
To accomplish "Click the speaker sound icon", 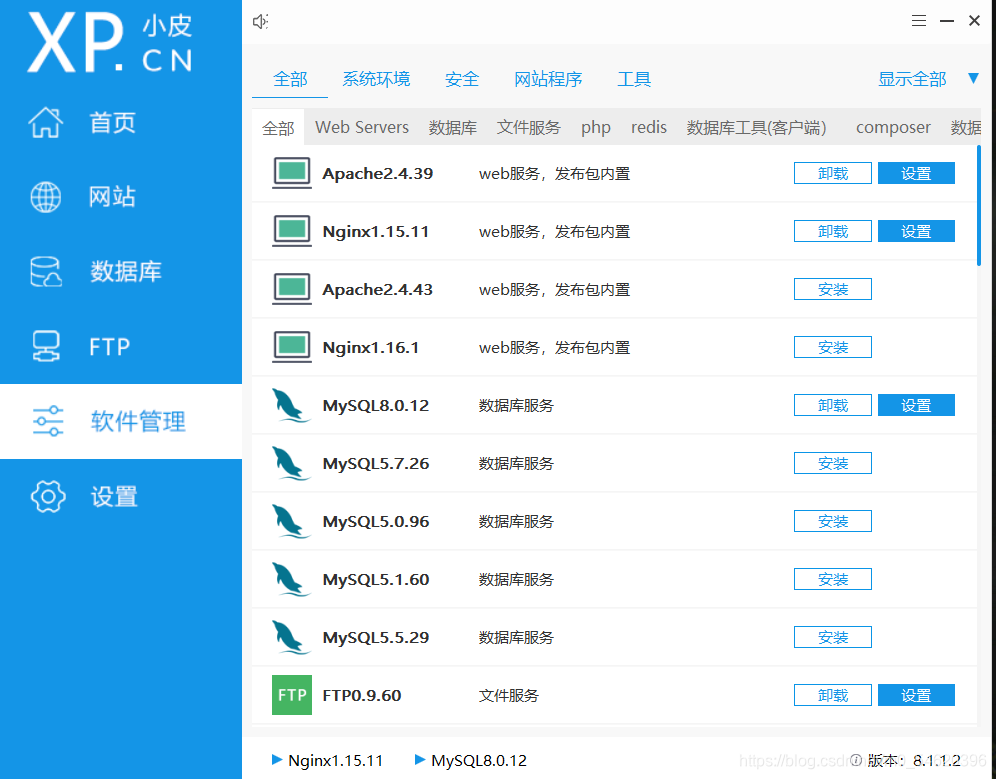I will point(260,22).
